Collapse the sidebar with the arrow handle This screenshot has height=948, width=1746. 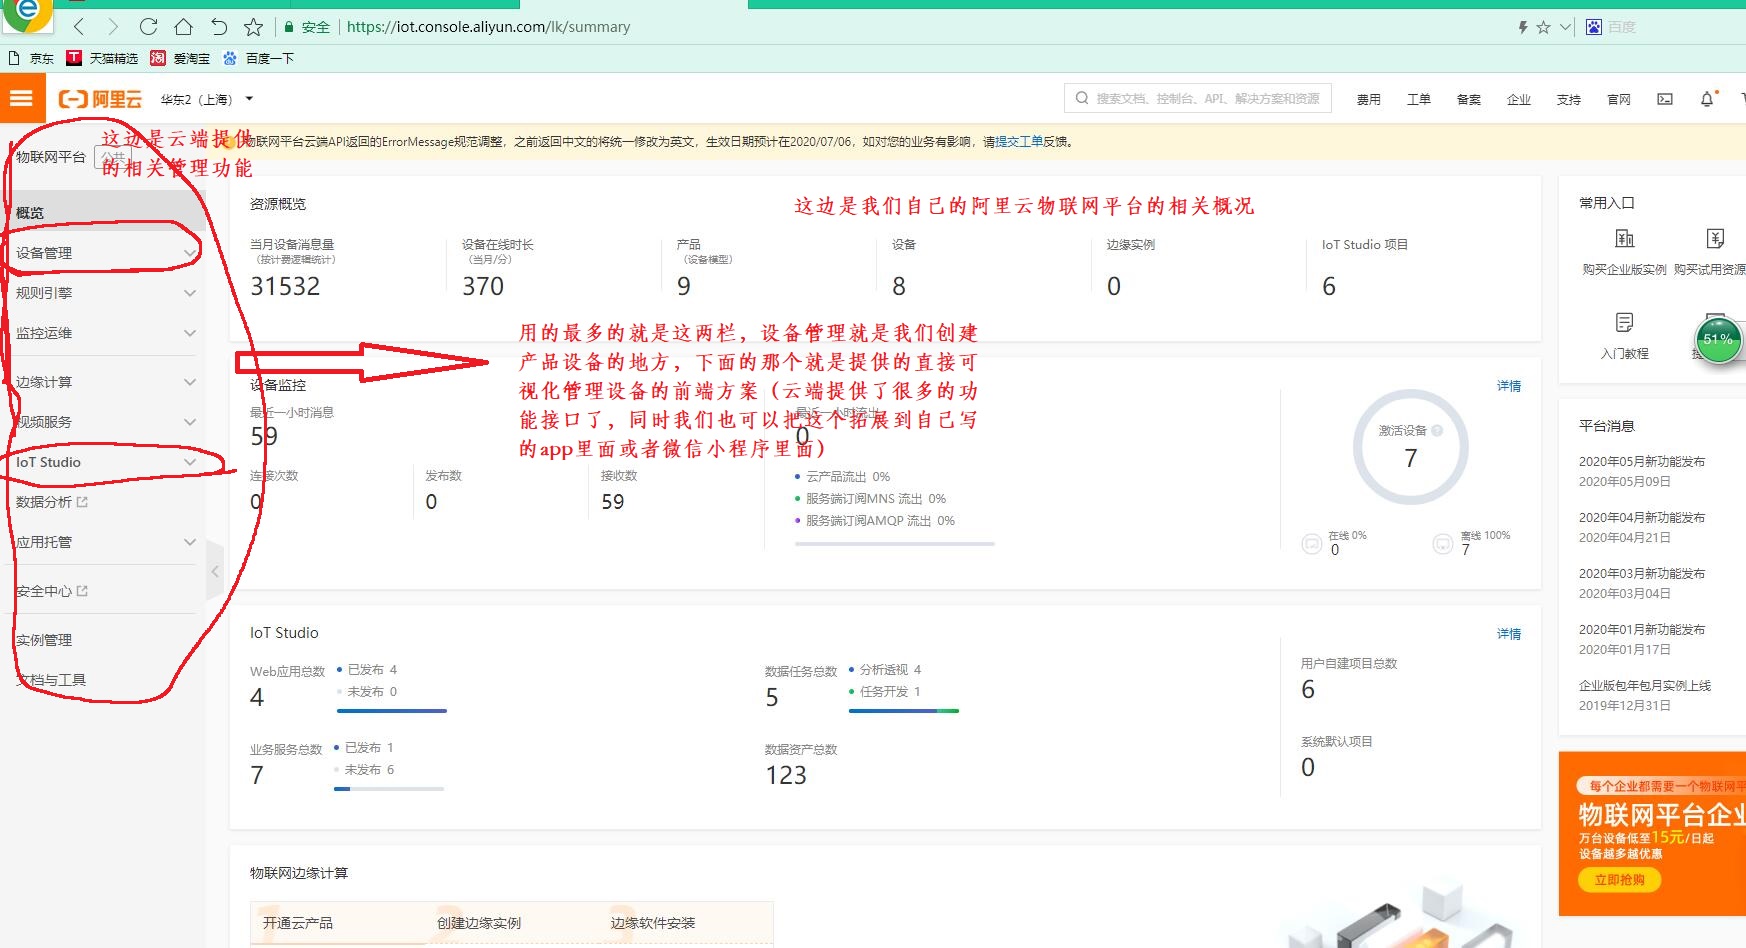coord(215,571)
